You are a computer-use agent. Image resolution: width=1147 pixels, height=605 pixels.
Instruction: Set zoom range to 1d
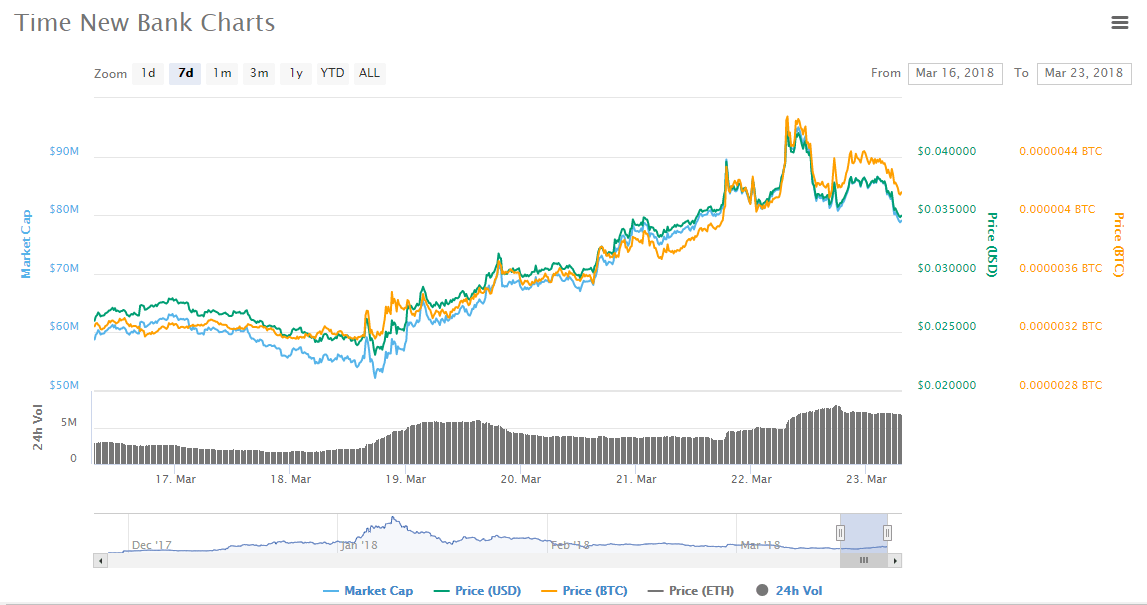(148, 73)
